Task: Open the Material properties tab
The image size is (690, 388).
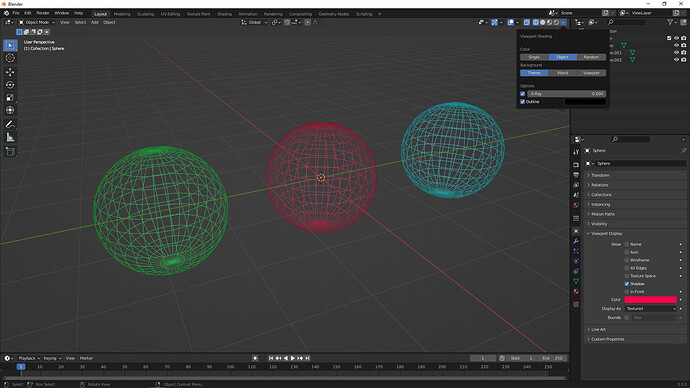Action: [576, 291]
